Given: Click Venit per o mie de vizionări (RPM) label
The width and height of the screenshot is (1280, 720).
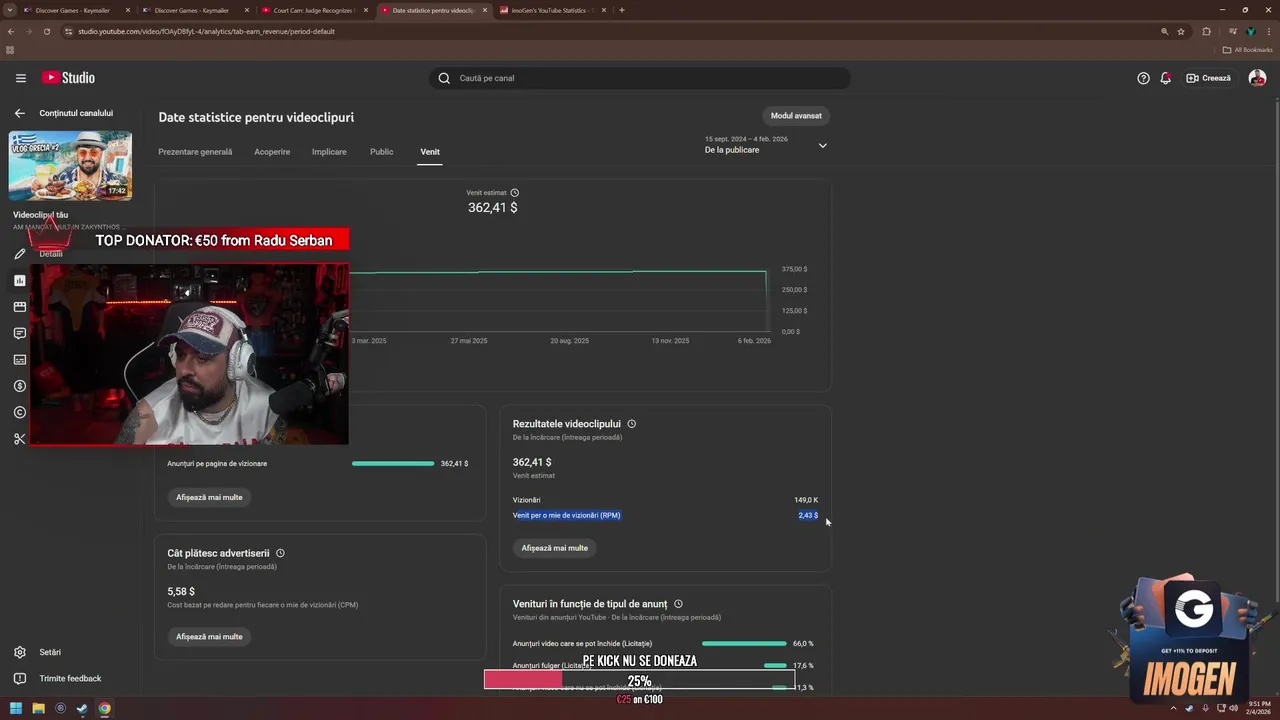Looking at the screenshot, I should (x=567, y=516).
